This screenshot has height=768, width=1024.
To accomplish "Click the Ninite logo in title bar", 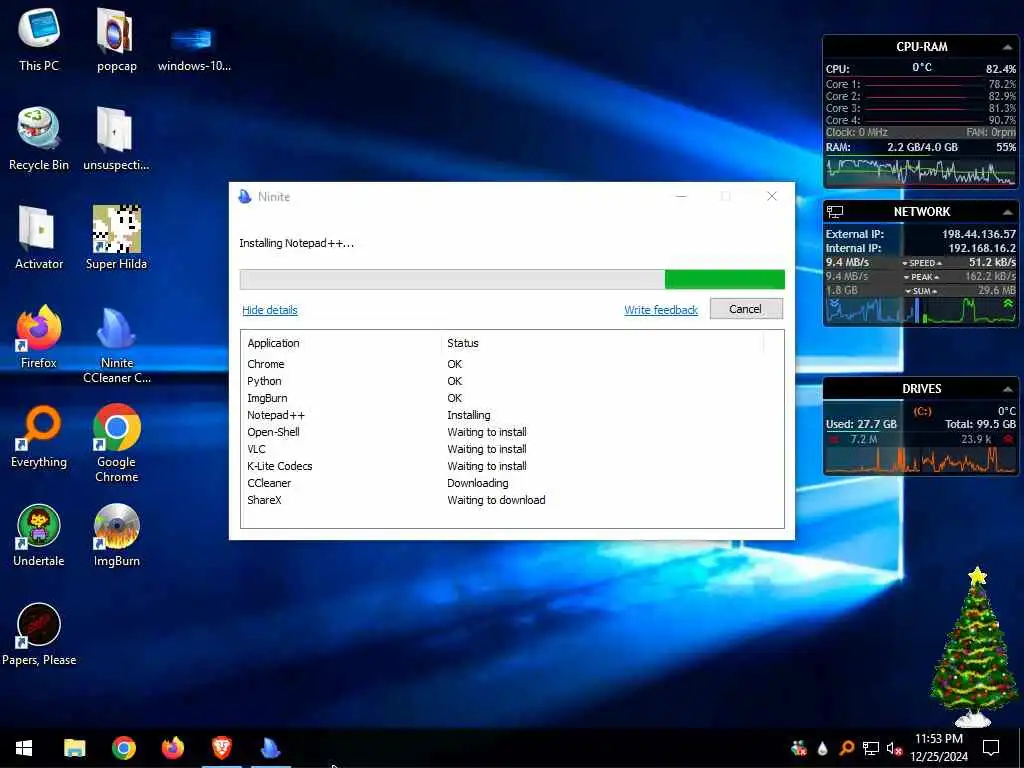I will coord(245,196).
